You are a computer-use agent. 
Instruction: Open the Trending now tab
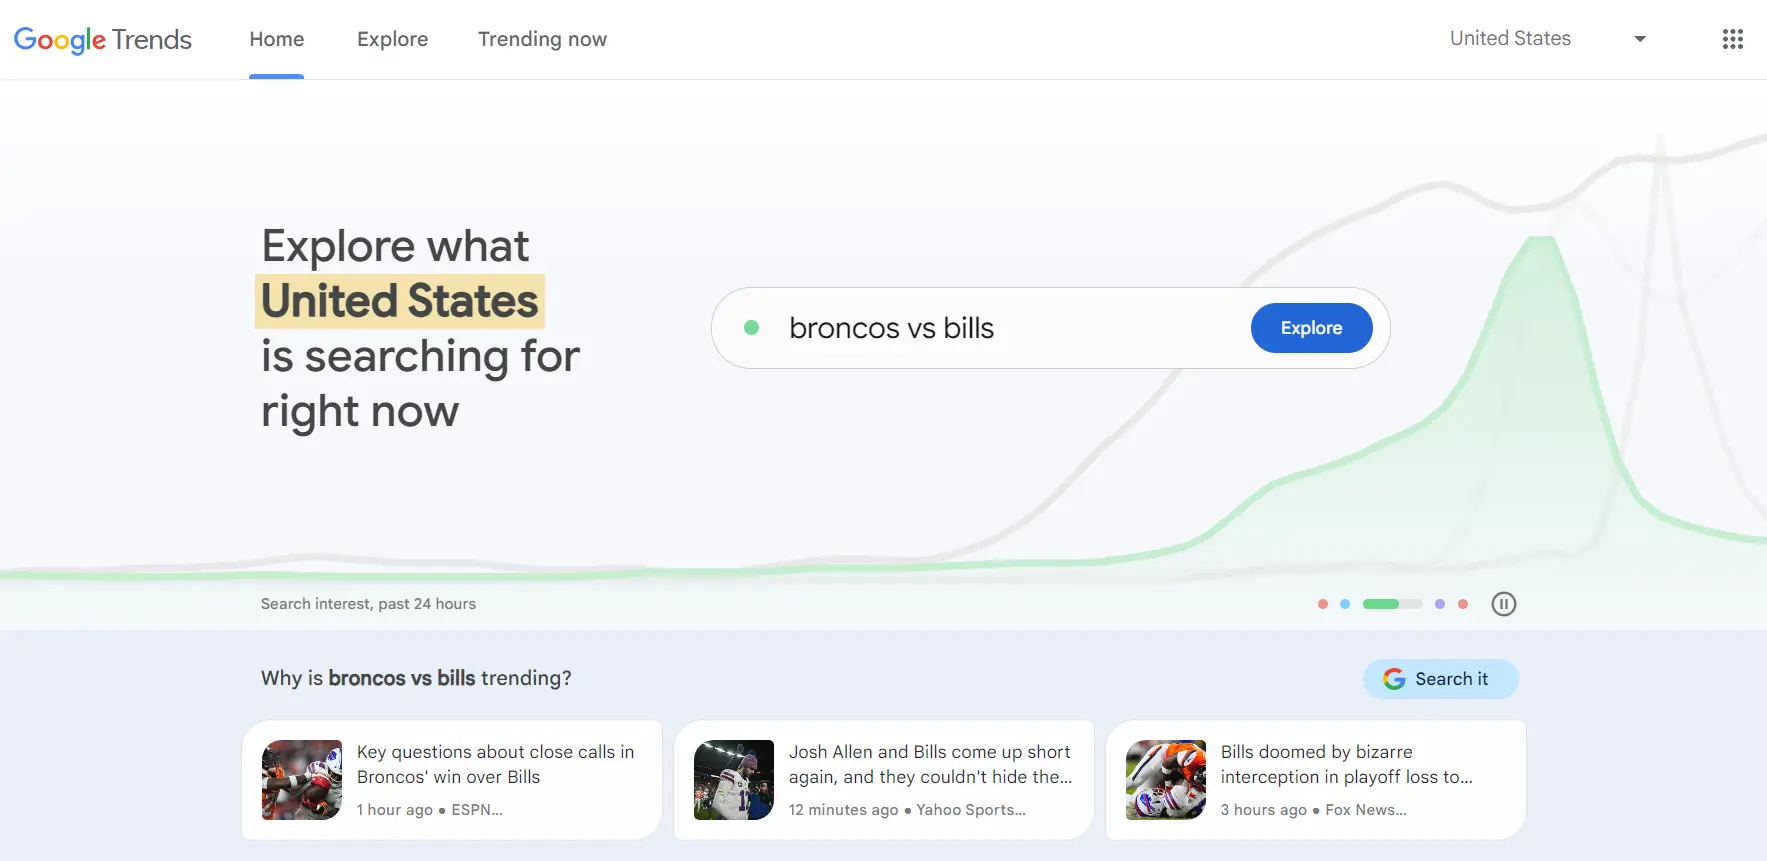(x=542, y=39)
